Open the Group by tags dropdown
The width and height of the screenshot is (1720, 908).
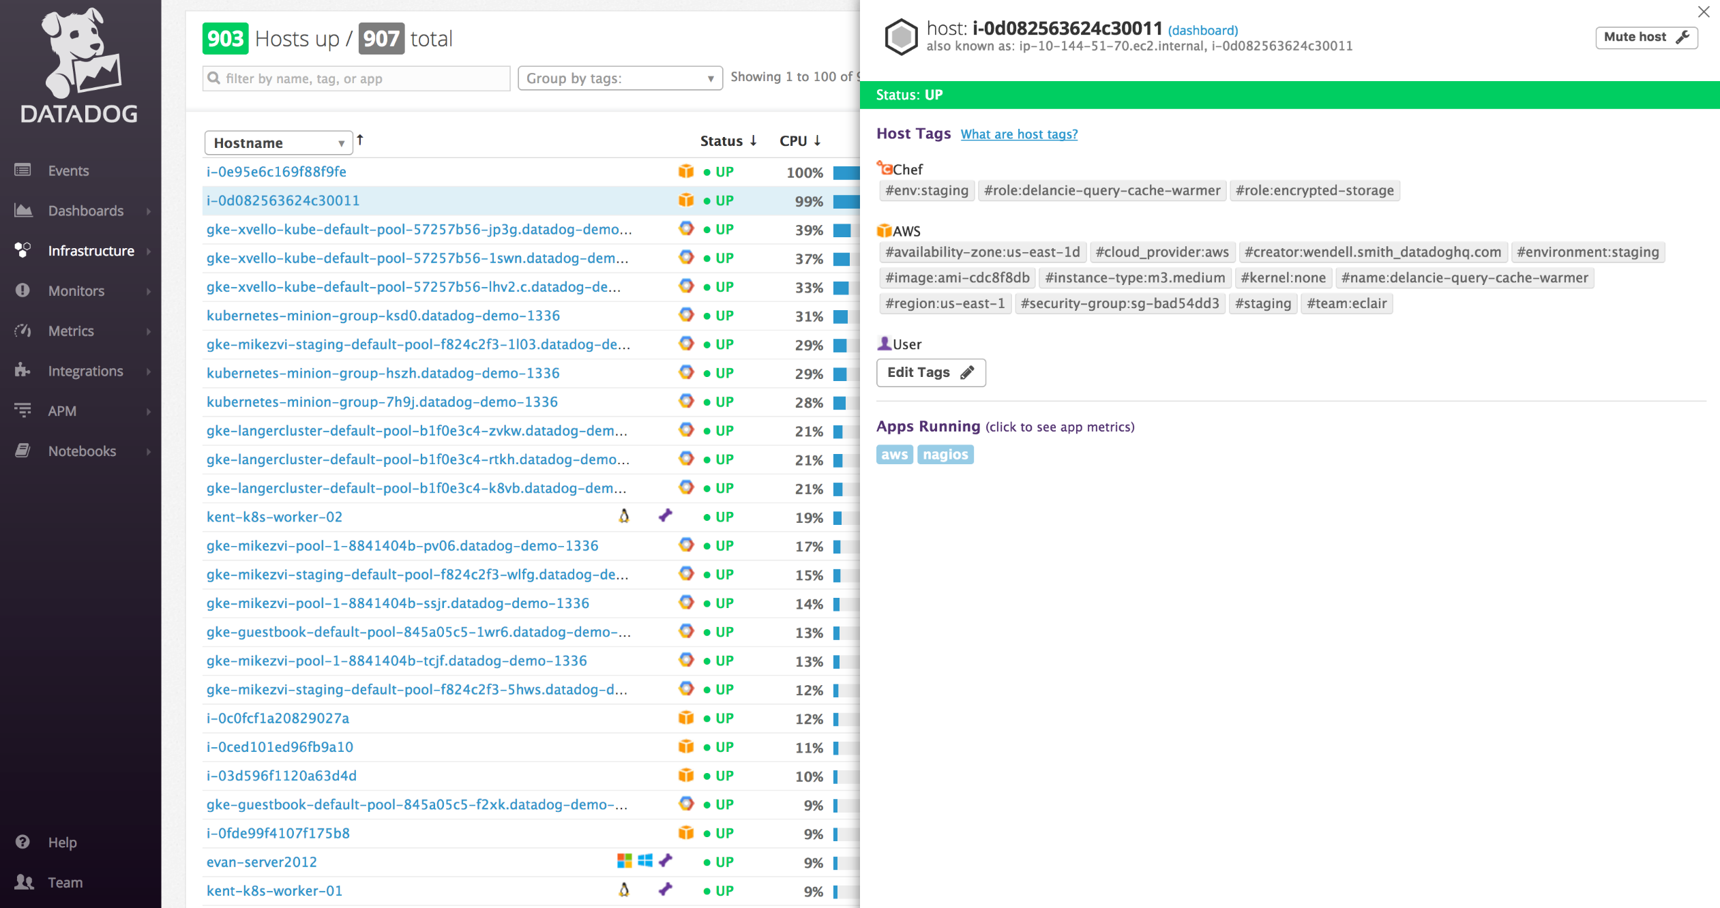point(619,78)
